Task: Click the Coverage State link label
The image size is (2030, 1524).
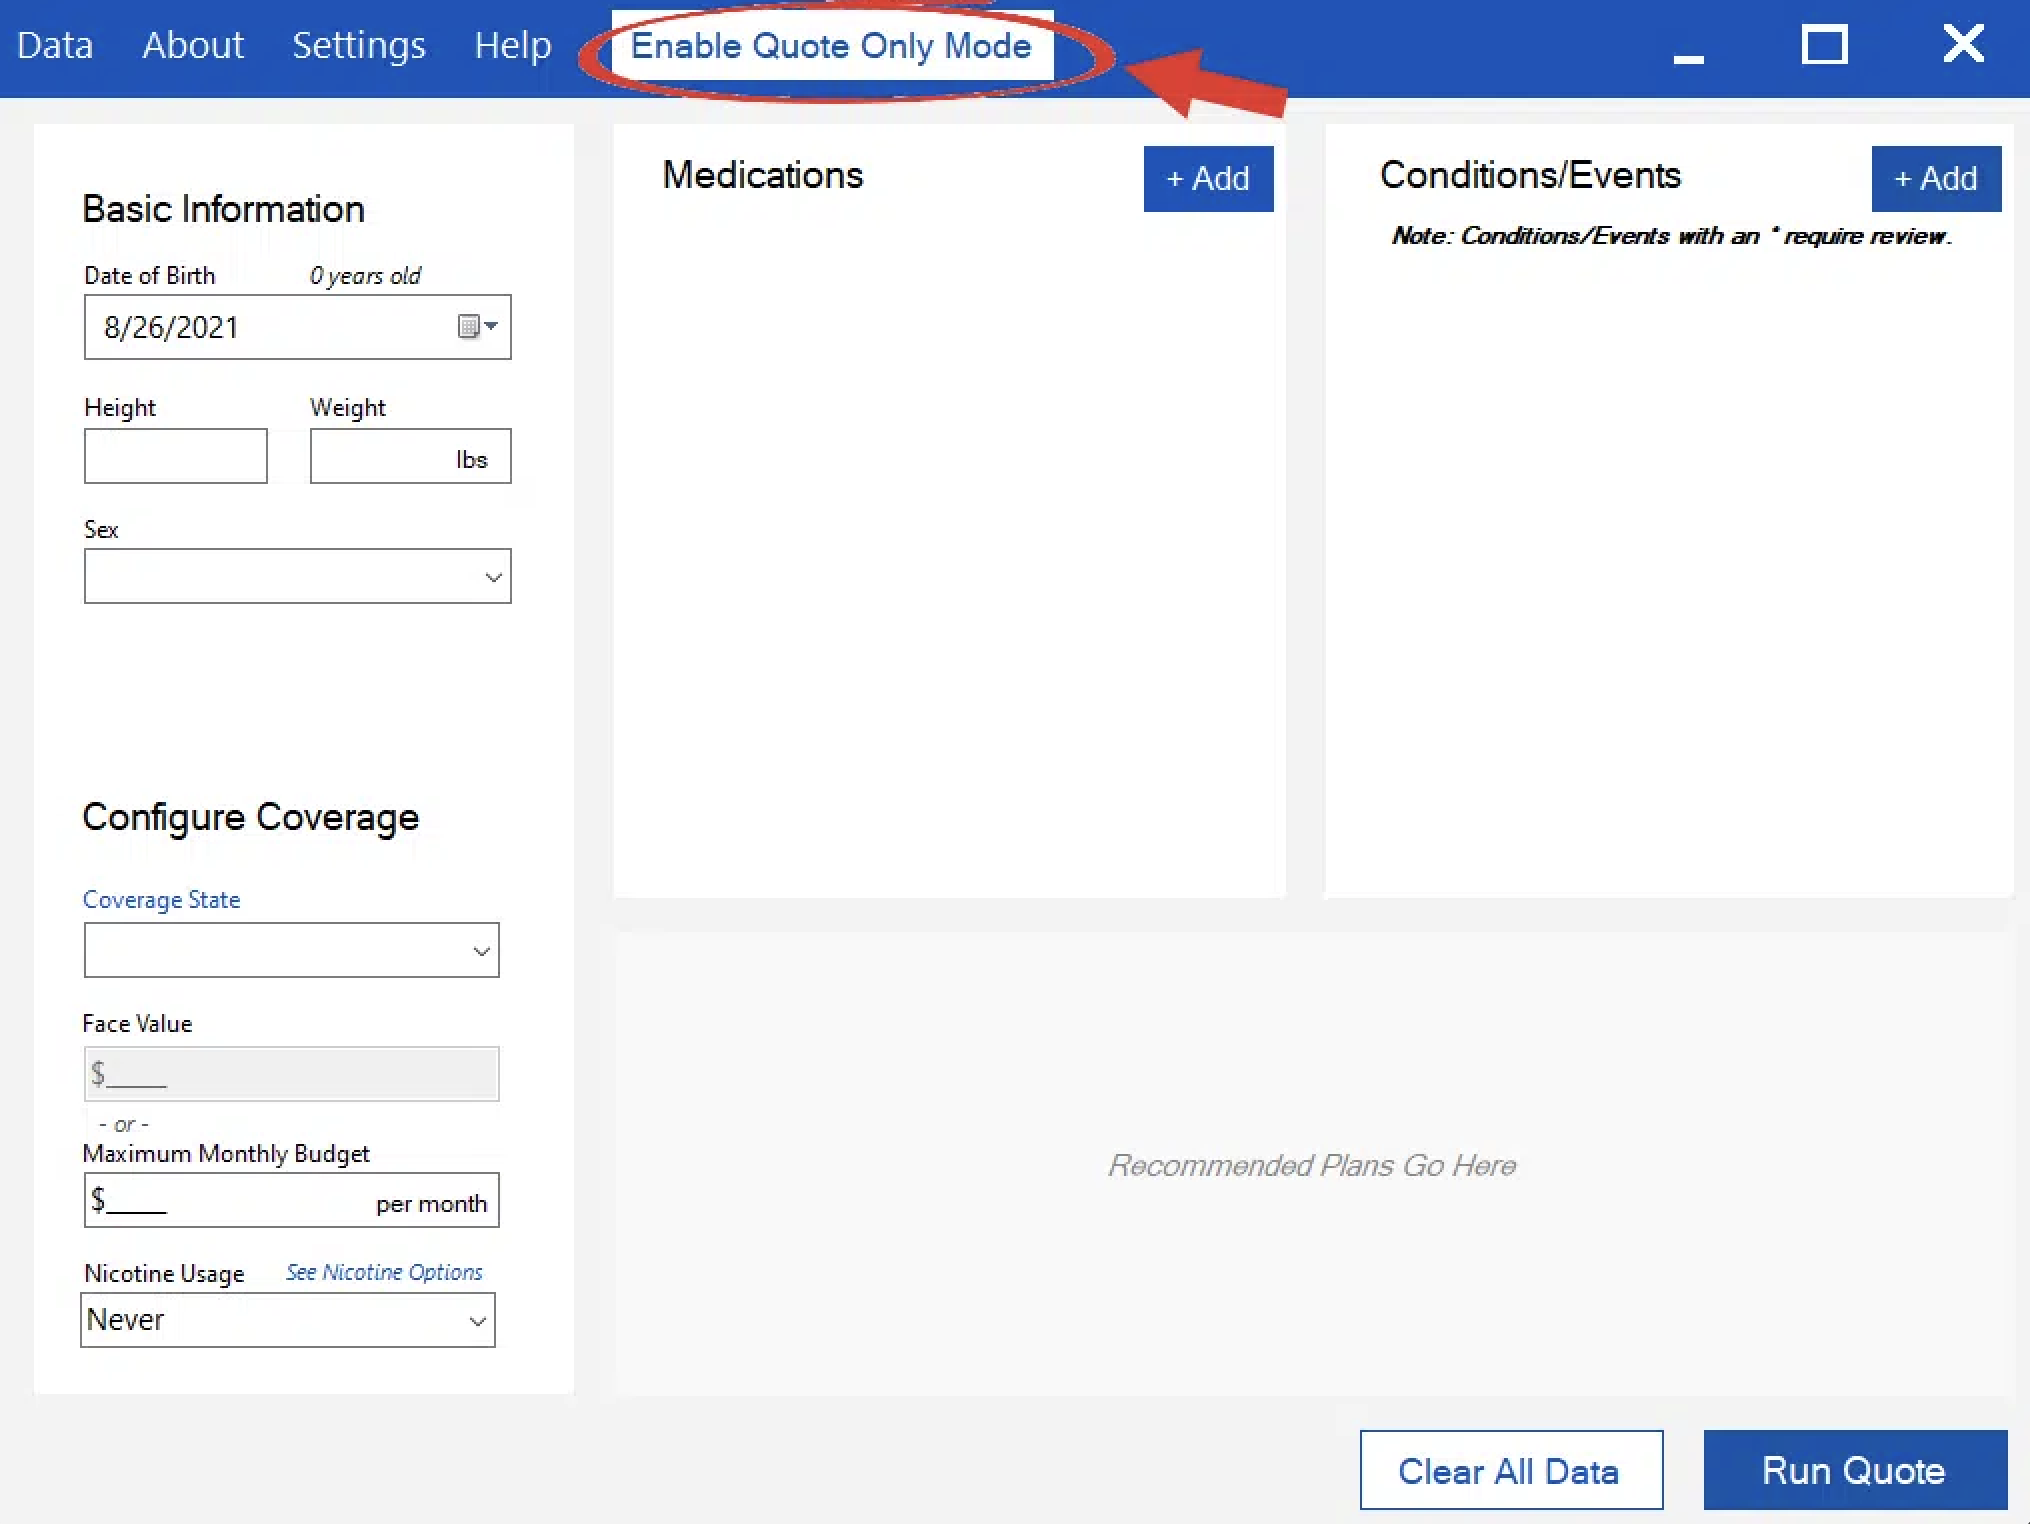Action: 161,900
